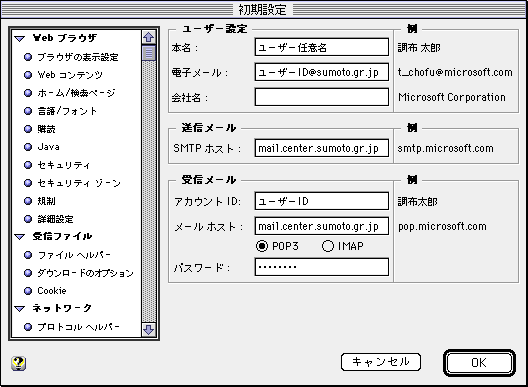
Task: Select the IMAP radio button
Action: coord(328,246)
